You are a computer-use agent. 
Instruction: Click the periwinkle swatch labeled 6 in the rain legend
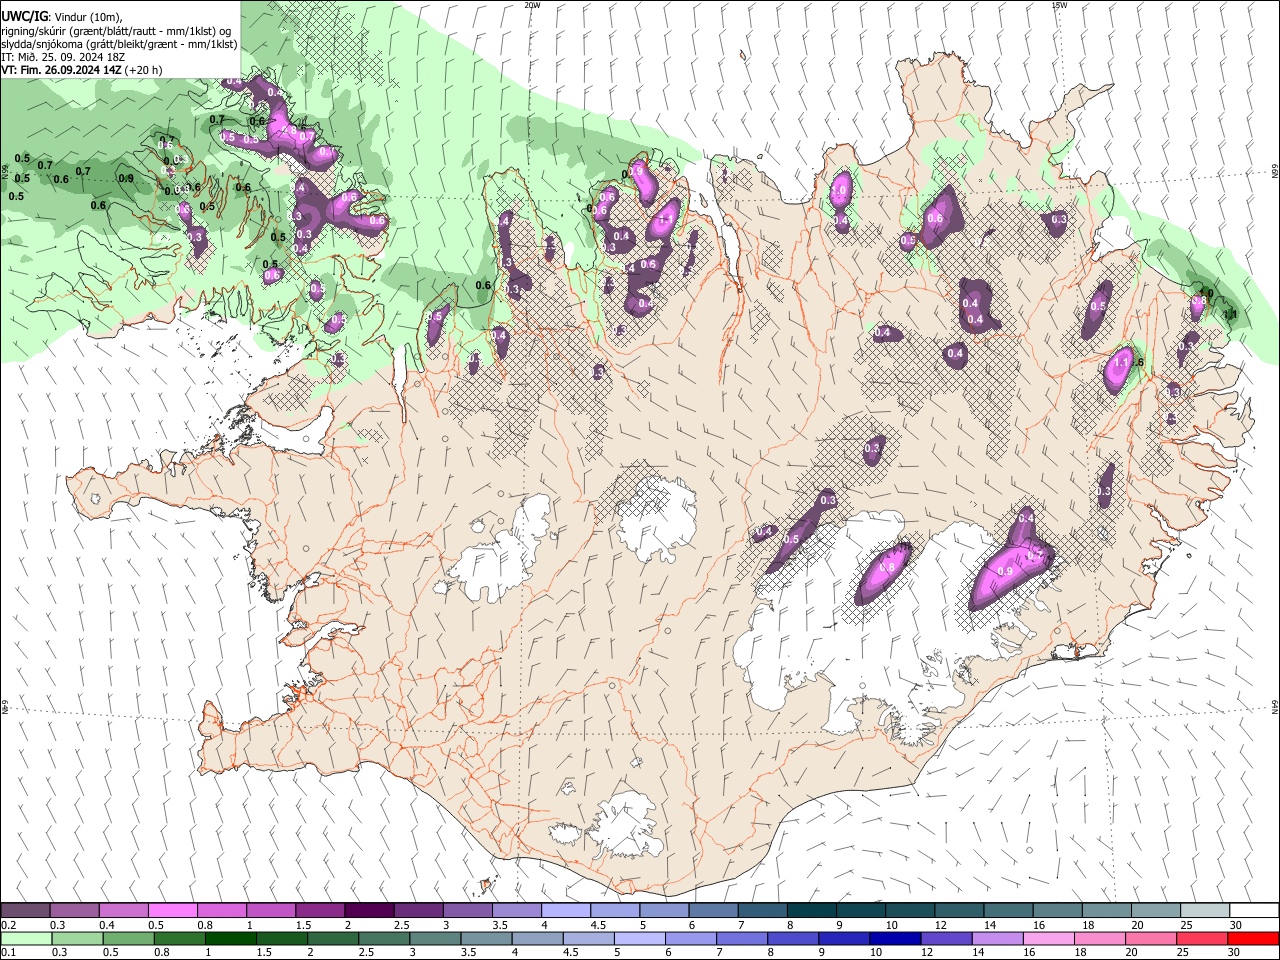coord(691,938)
